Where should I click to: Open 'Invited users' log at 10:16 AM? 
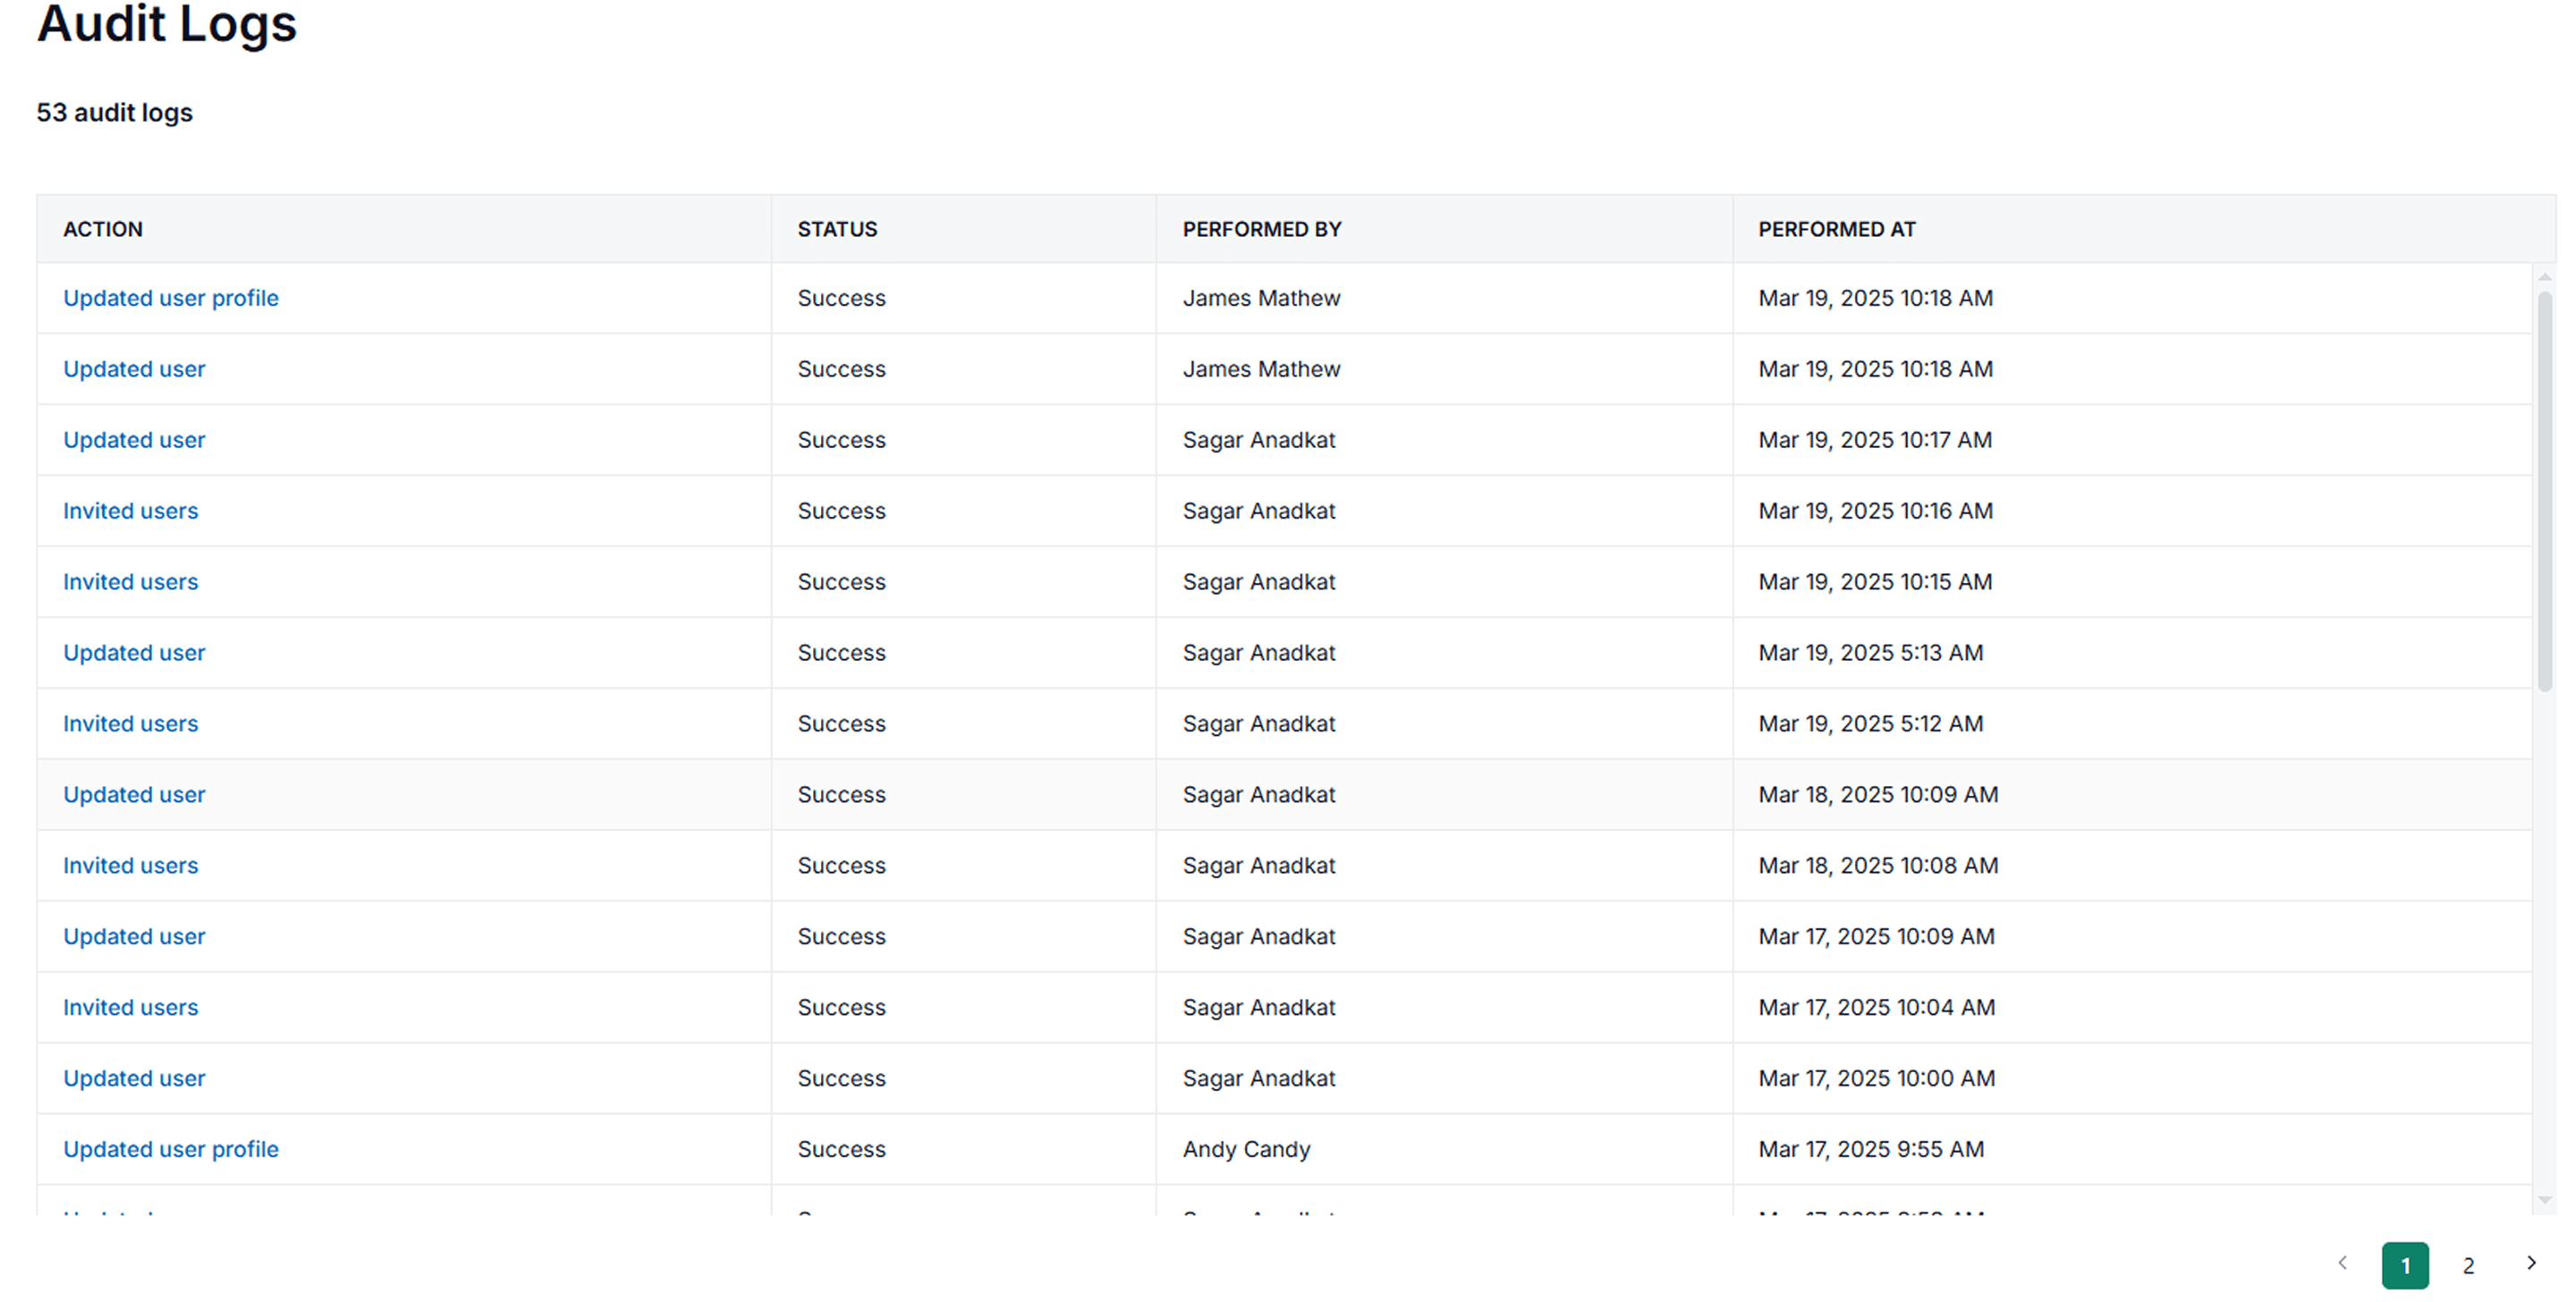131,511
